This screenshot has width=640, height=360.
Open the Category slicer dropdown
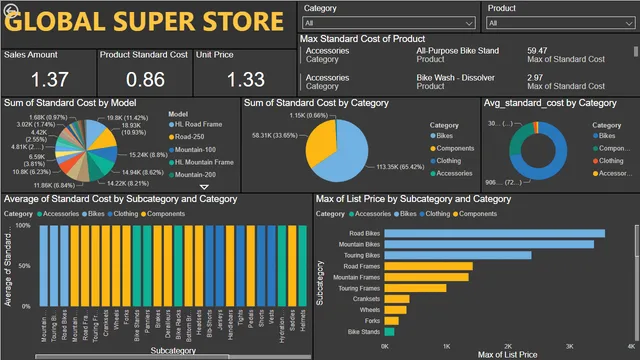pyautogui.click(x=389, y=23)
